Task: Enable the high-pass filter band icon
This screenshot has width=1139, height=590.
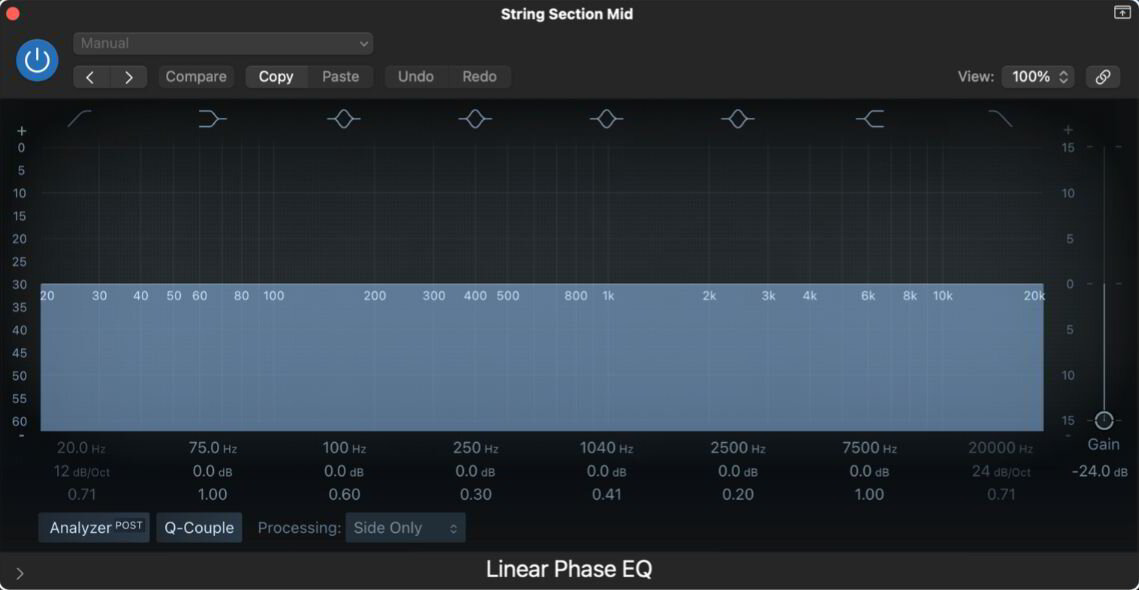Action: pyautogui.click(x=79, y=118)
